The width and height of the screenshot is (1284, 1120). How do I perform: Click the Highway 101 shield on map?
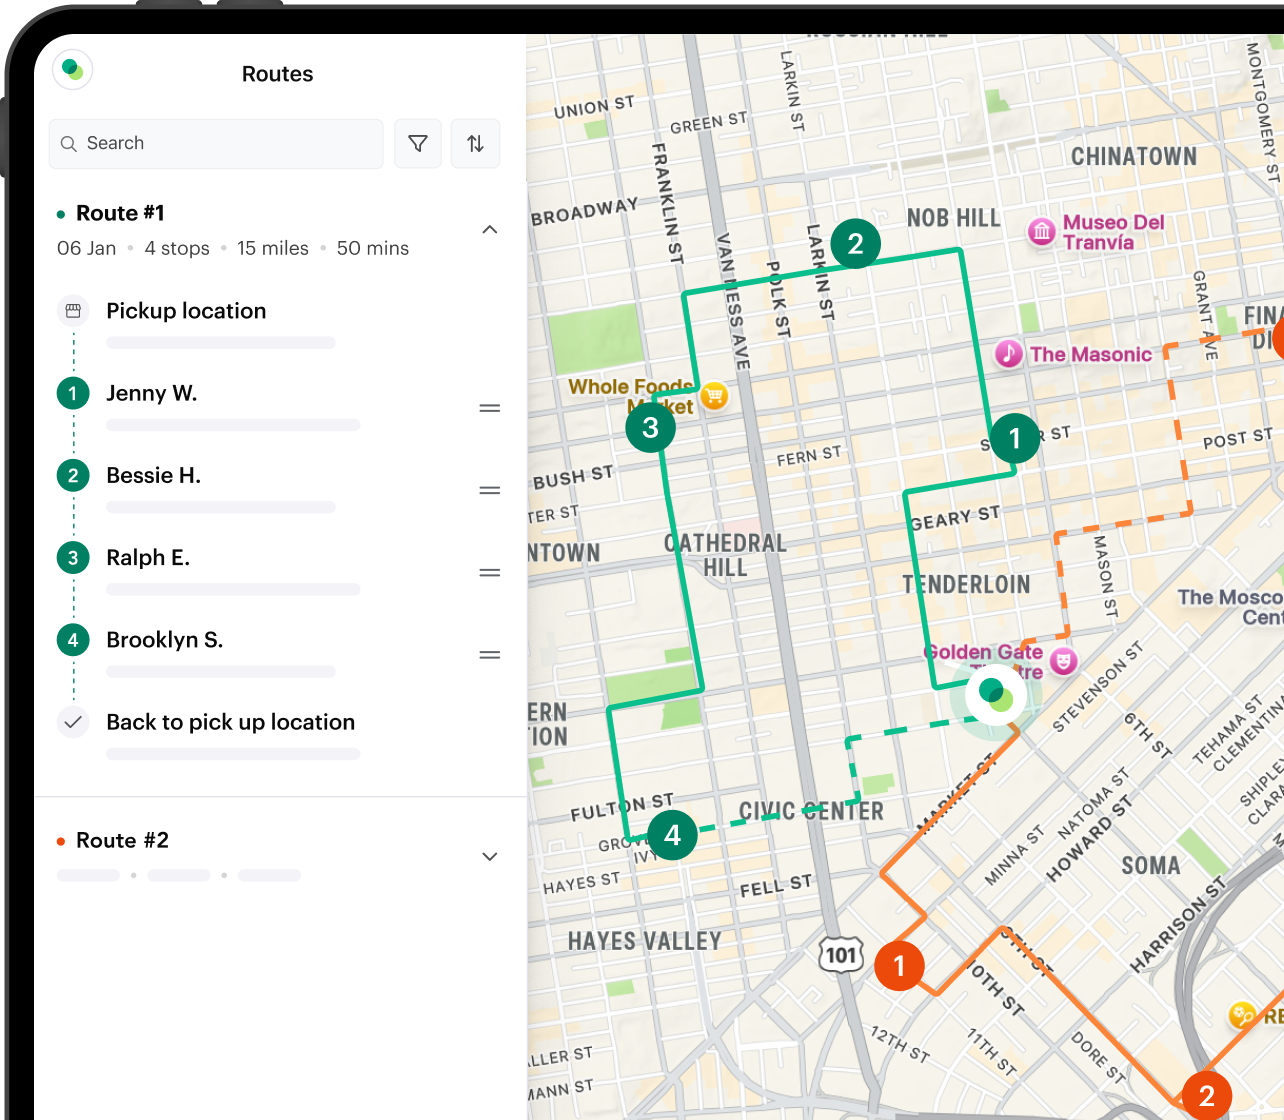point(841,955)
